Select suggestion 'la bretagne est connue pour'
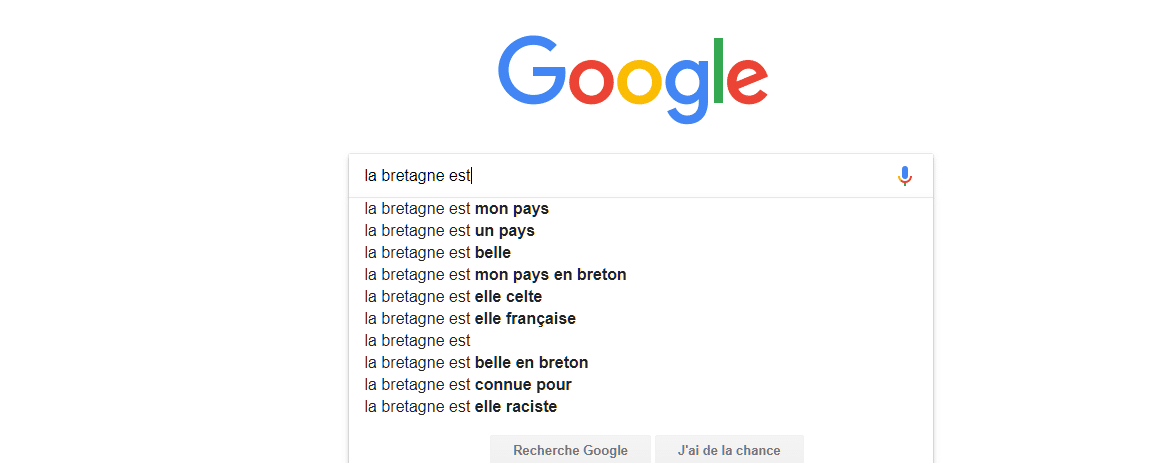The width and height of the screenshot is (1165, 463). click(640, 385)
